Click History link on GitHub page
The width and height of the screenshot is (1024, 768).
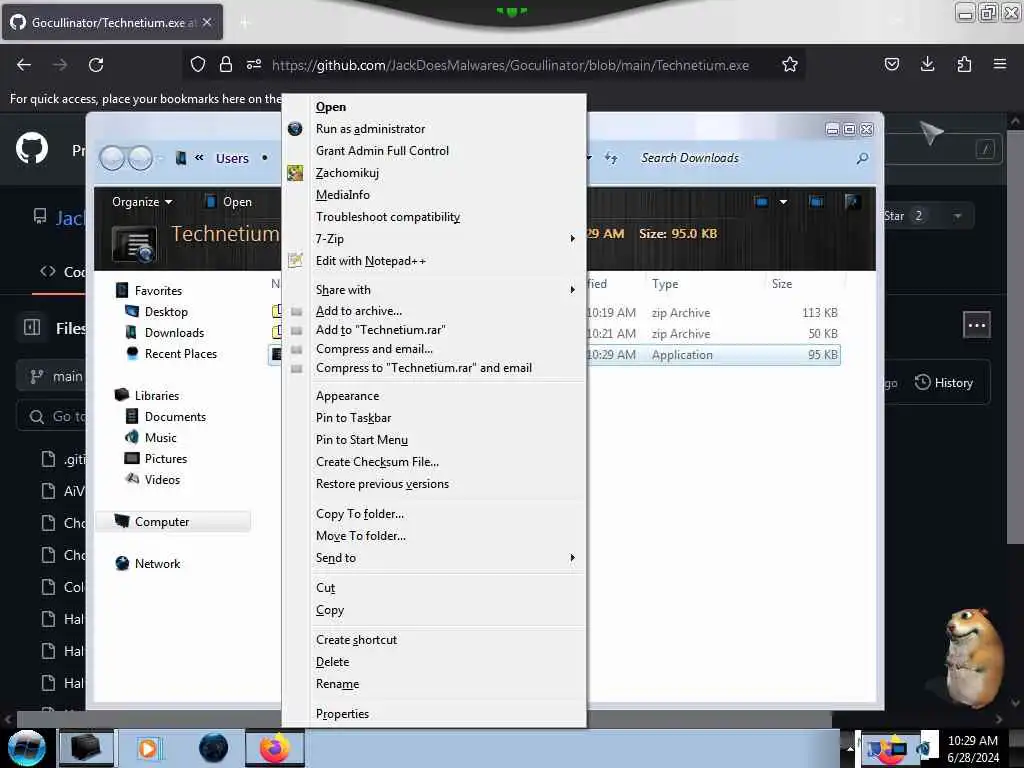pos(944,383)
